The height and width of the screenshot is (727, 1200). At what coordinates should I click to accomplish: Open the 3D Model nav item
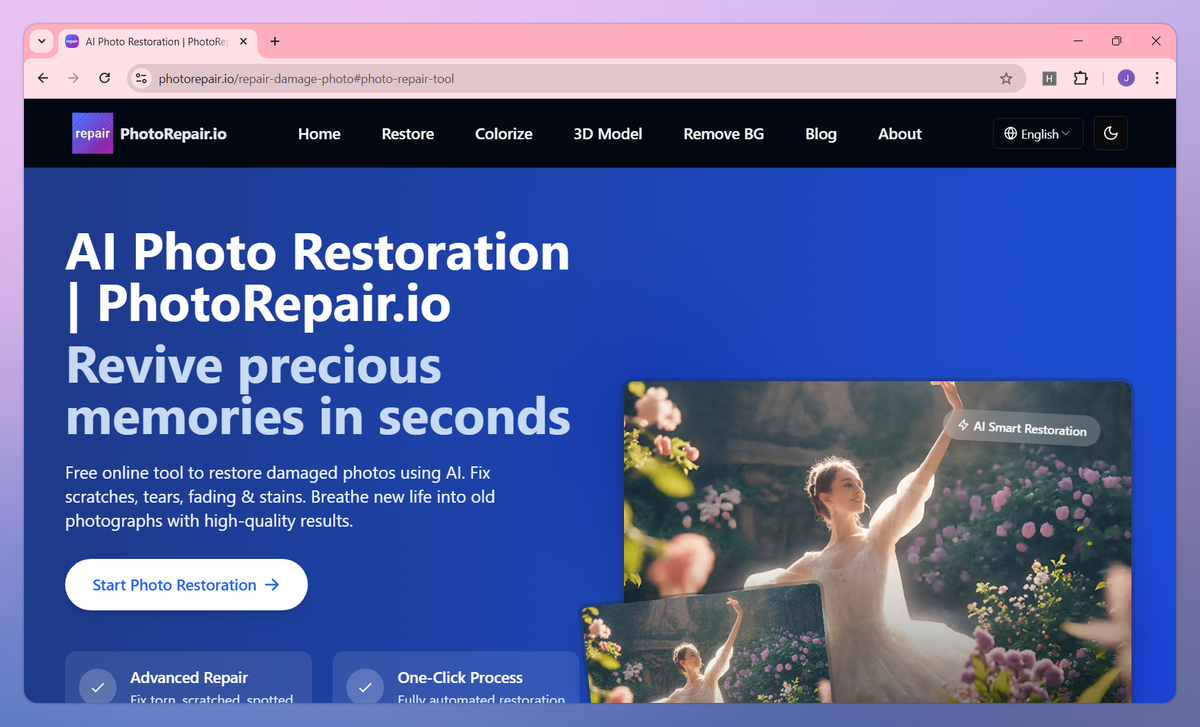click(608, 134)
